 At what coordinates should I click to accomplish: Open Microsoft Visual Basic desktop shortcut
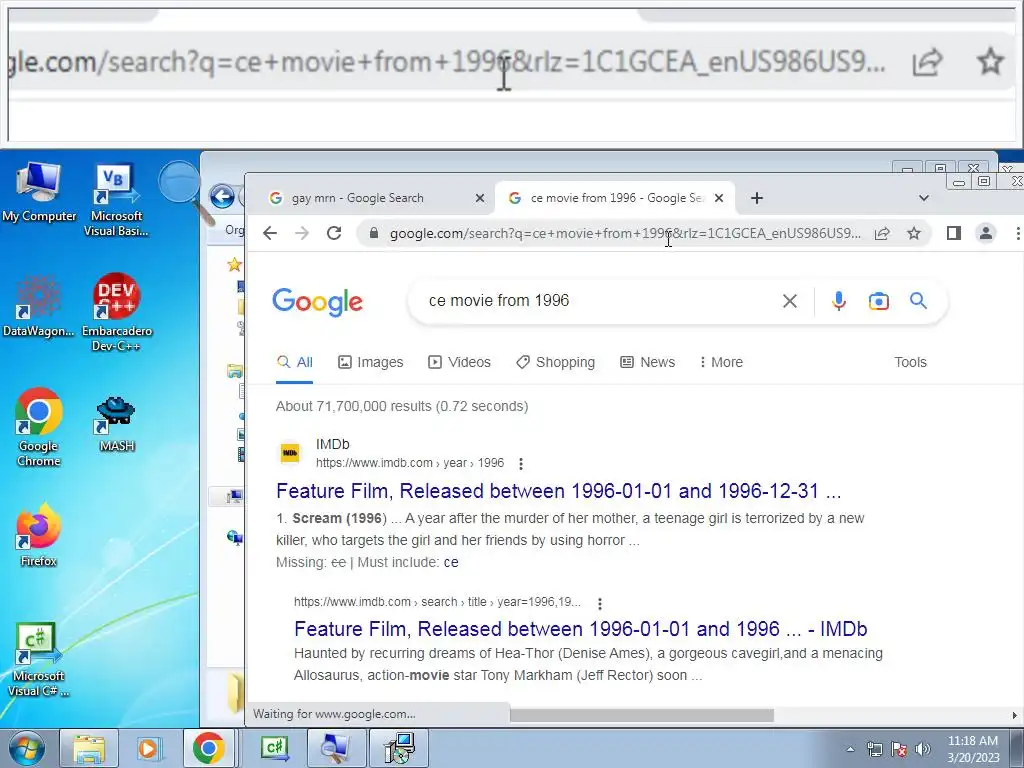coord(116,199)
